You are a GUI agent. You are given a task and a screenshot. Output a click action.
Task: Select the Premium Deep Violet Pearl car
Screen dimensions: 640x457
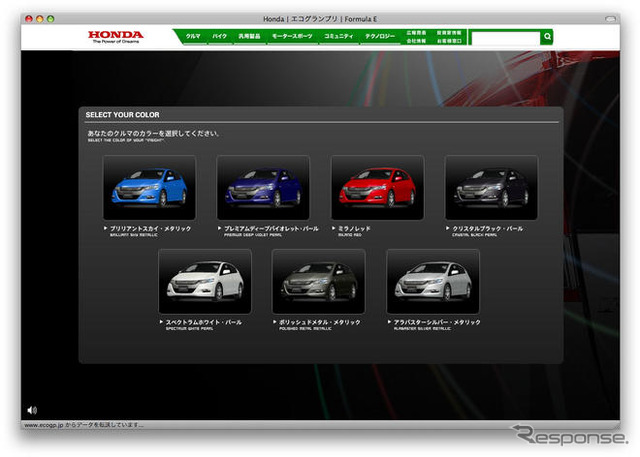[x=263, y=187]
